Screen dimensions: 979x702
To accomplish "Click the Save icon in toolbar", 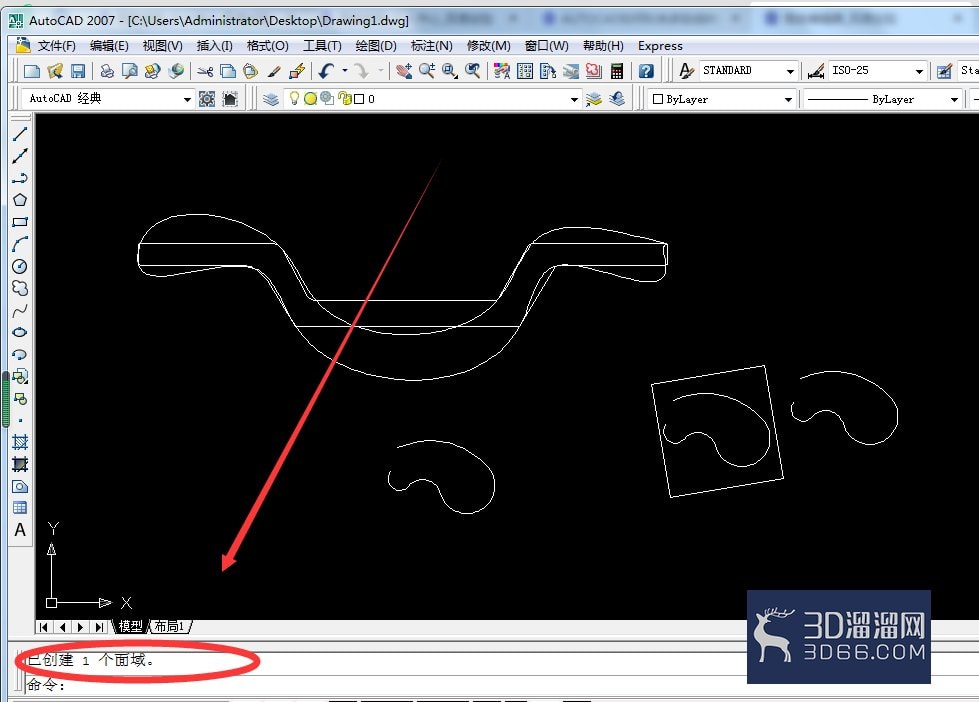I will click(x=77, y=71).
